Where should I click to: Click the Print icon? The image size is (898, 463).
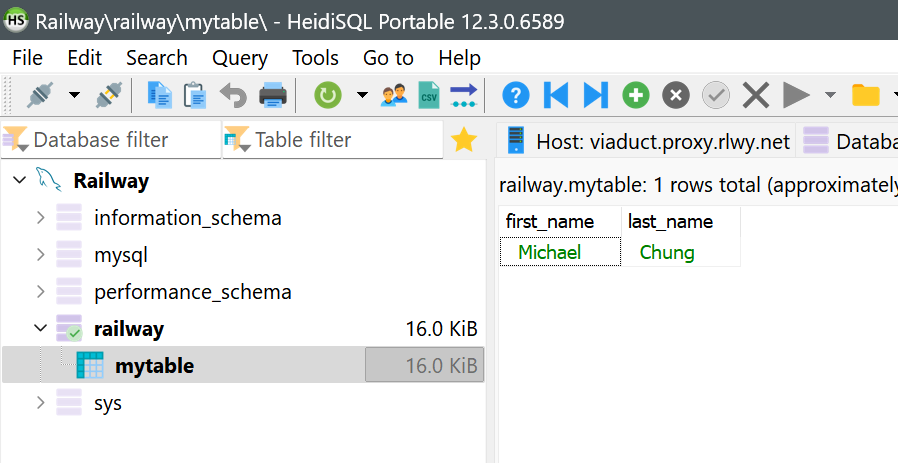[x=273, y=95]
